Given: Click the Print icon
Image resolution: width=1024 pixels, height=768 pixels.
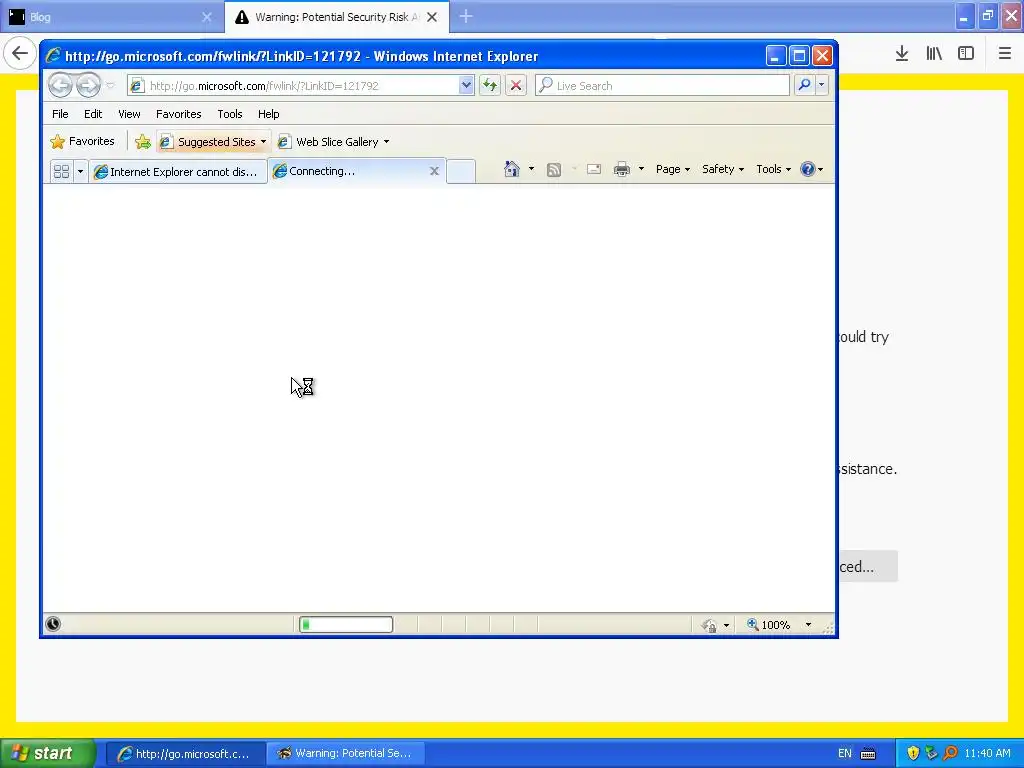Looking at the screenshot, I should coord(622,169).
